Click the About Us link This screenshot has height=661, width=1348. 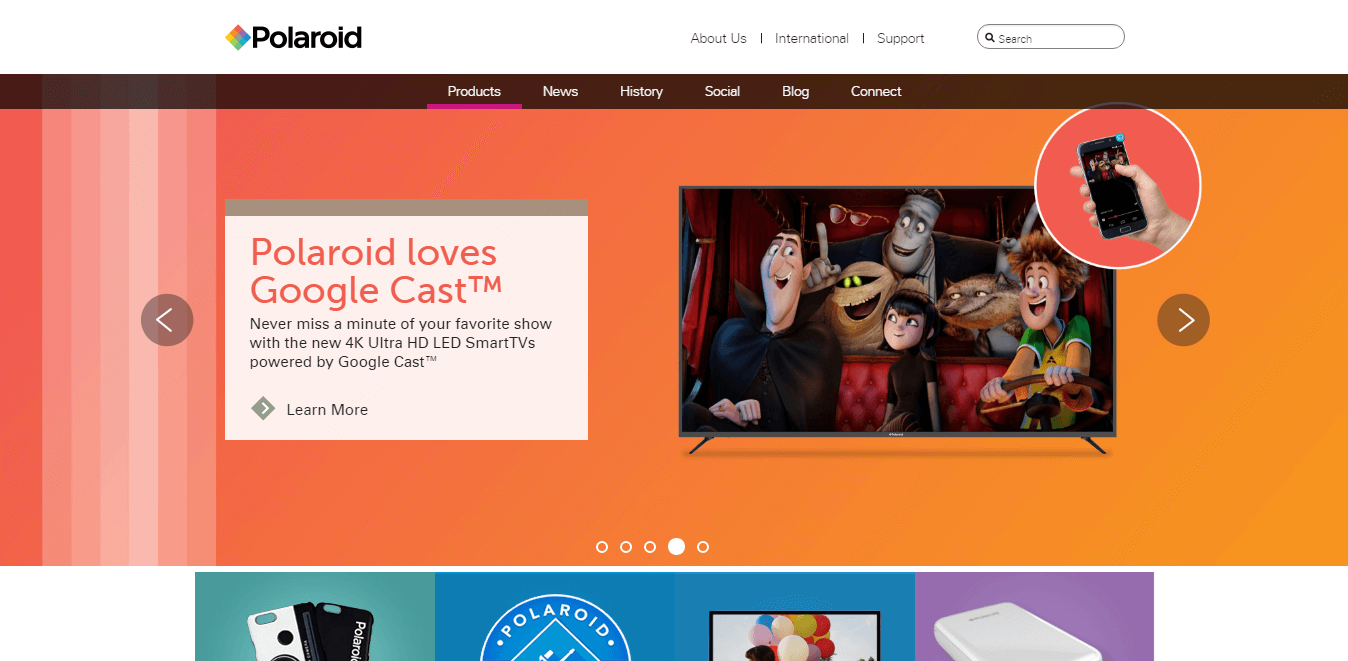click(718, 38)
